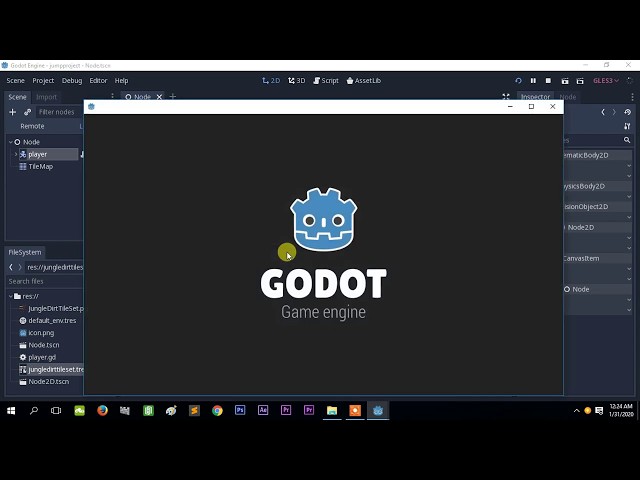Select the root Node in scene tree
The width and height of the screenshot is (640, 480).
pyautogui.click(x=31, y=142)
